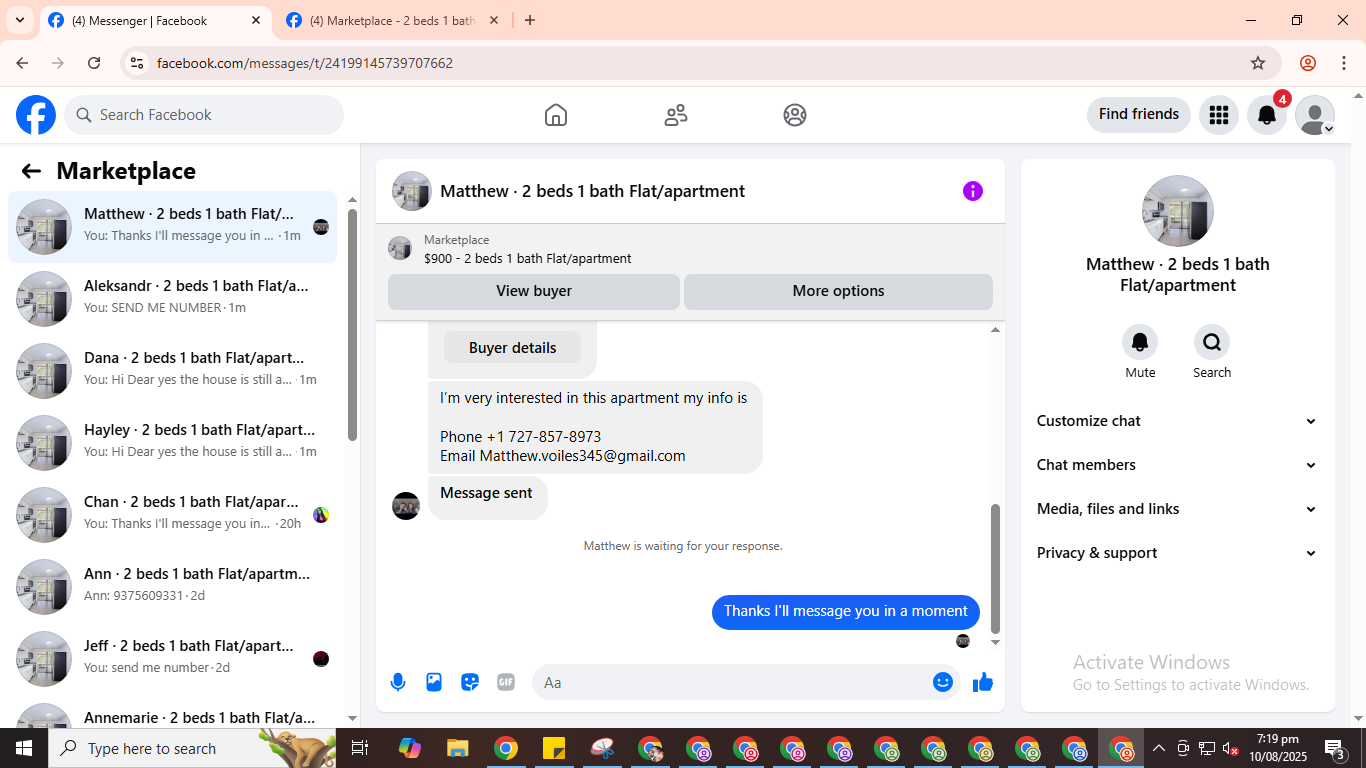Click the address bar URL
Screen dimensions: 1366x768
coord(305,63)
